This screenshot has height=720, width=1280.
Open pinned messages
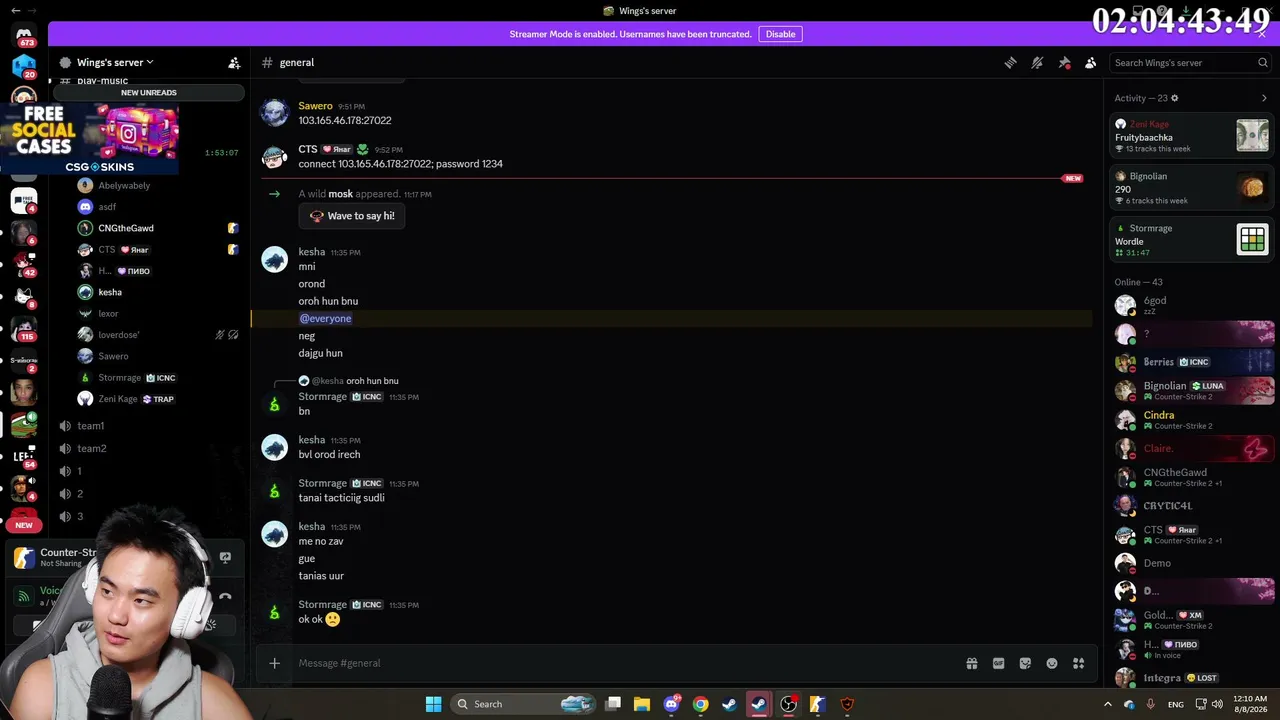point(1064,62)
